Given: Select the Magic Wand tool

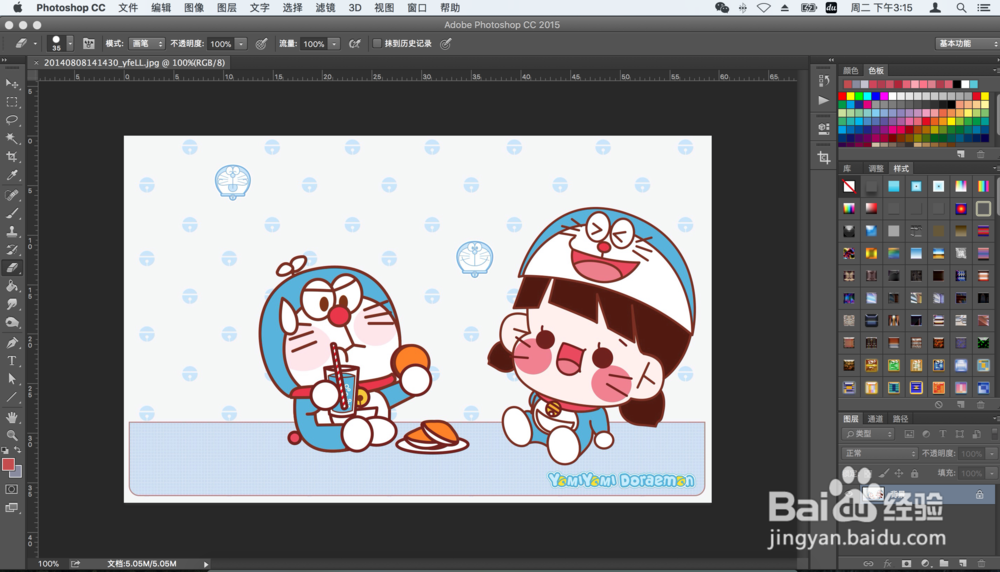Looking at the screenshot, I should 12,138.
